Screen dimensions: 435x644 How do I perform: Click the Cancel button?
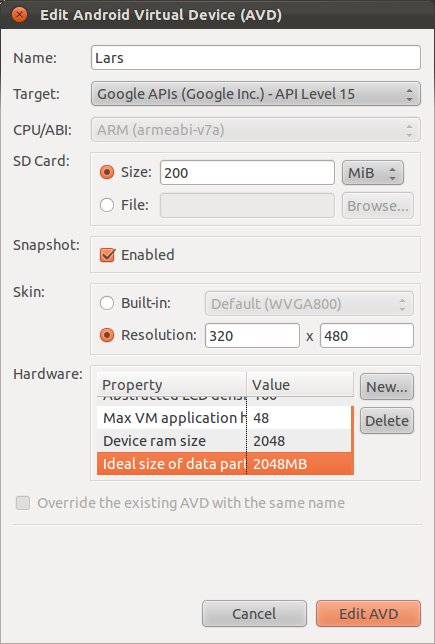pos(254,614)
